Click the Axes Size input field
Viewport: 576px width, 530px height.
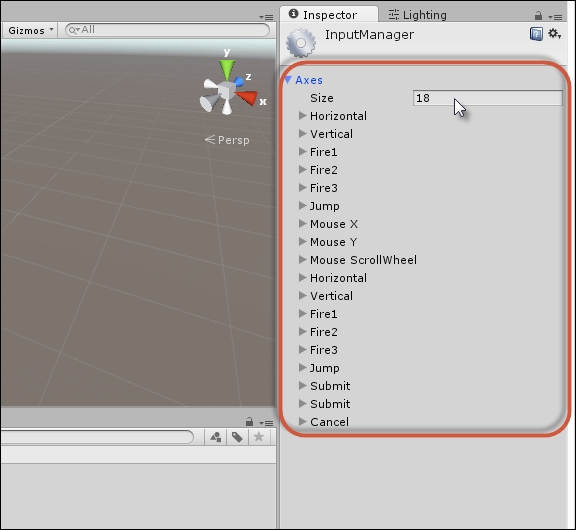point(487,98)
